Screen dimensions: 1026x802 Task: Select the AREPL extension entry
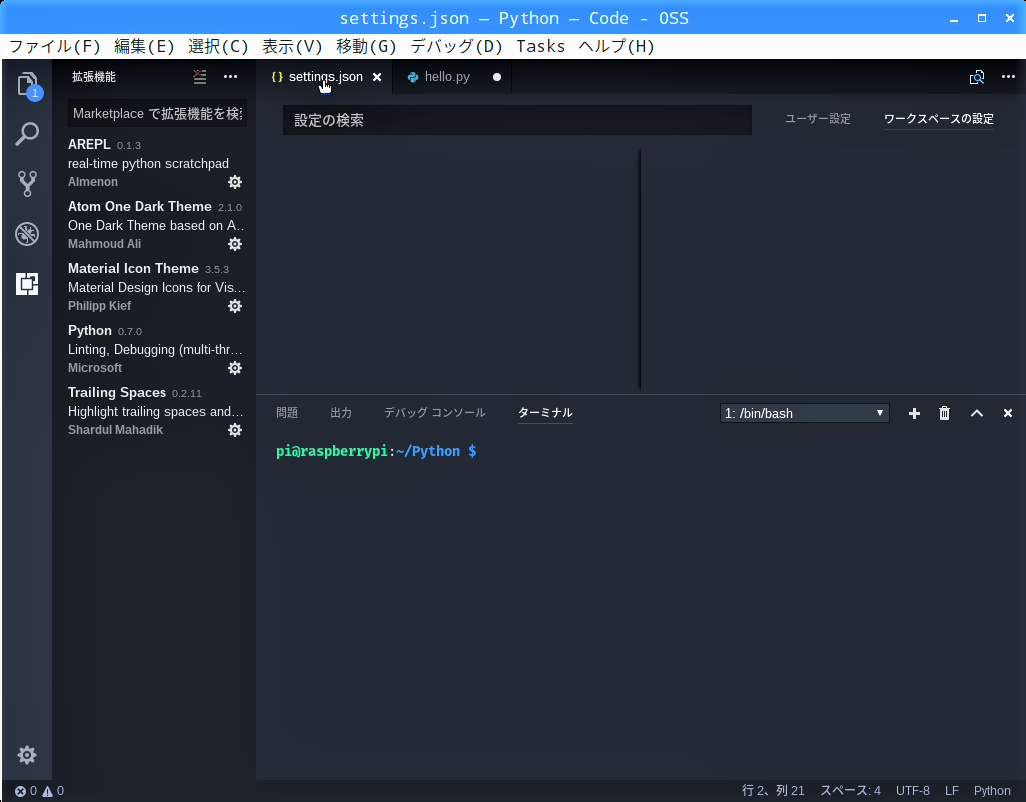tap(156, 163)
